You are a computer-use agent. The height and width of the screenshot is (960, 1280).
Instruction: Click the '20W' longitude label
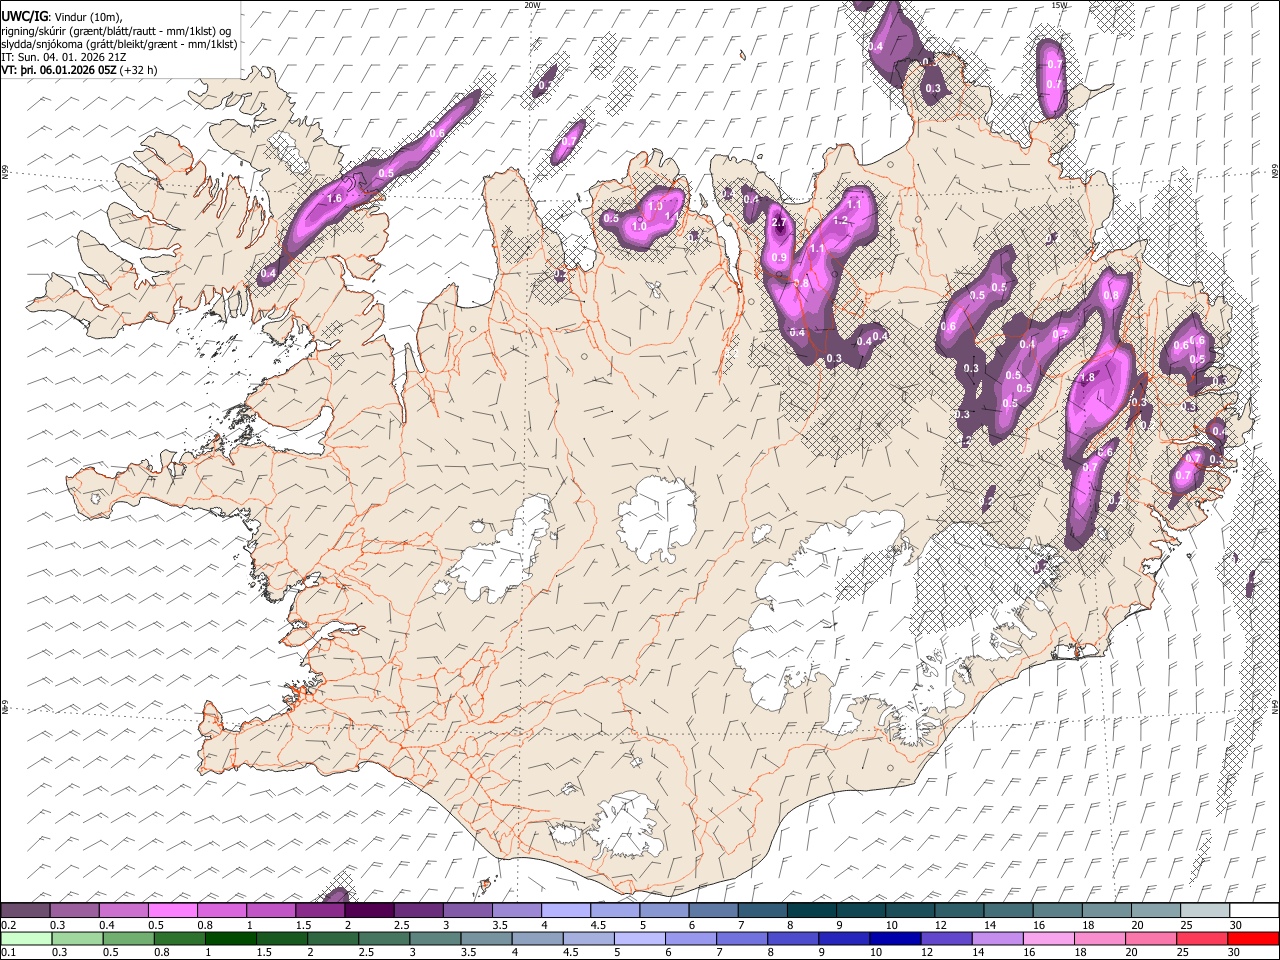[532, 5]
